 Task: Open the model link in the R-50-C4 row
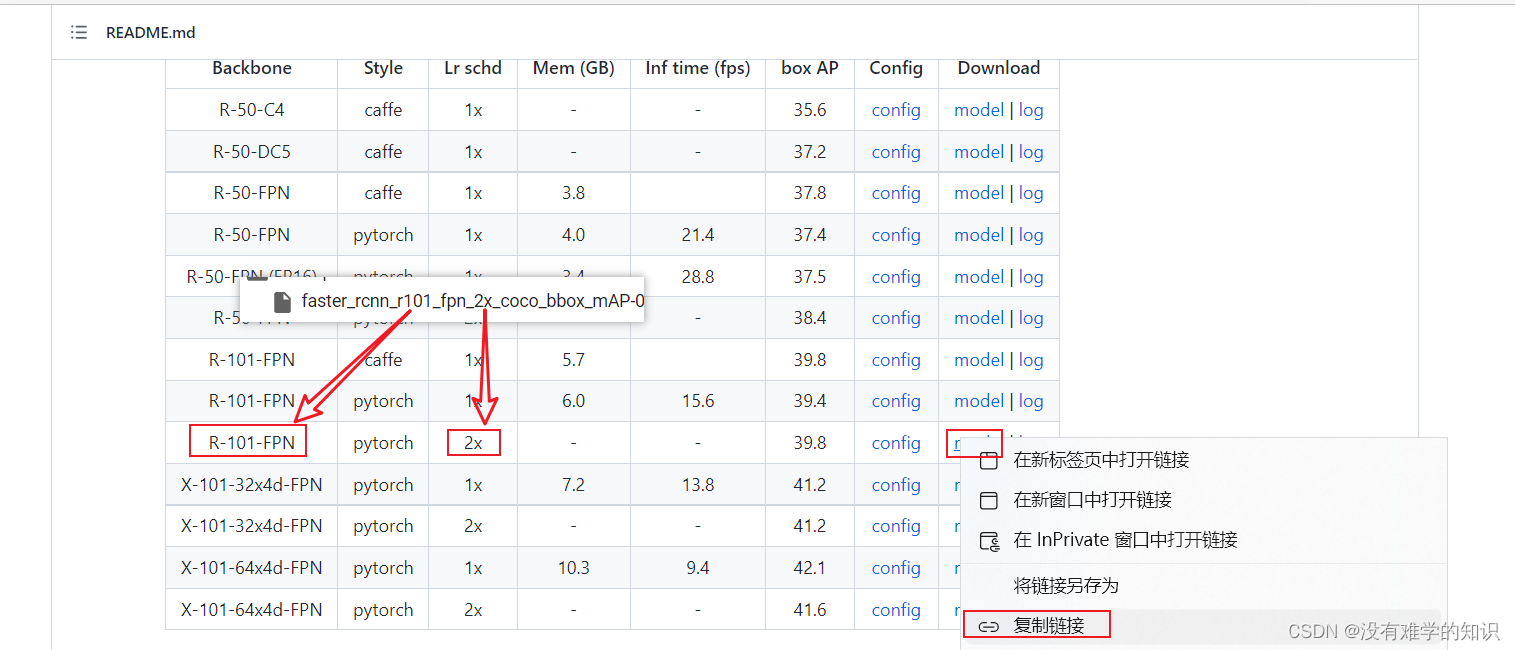pos(979,110)
